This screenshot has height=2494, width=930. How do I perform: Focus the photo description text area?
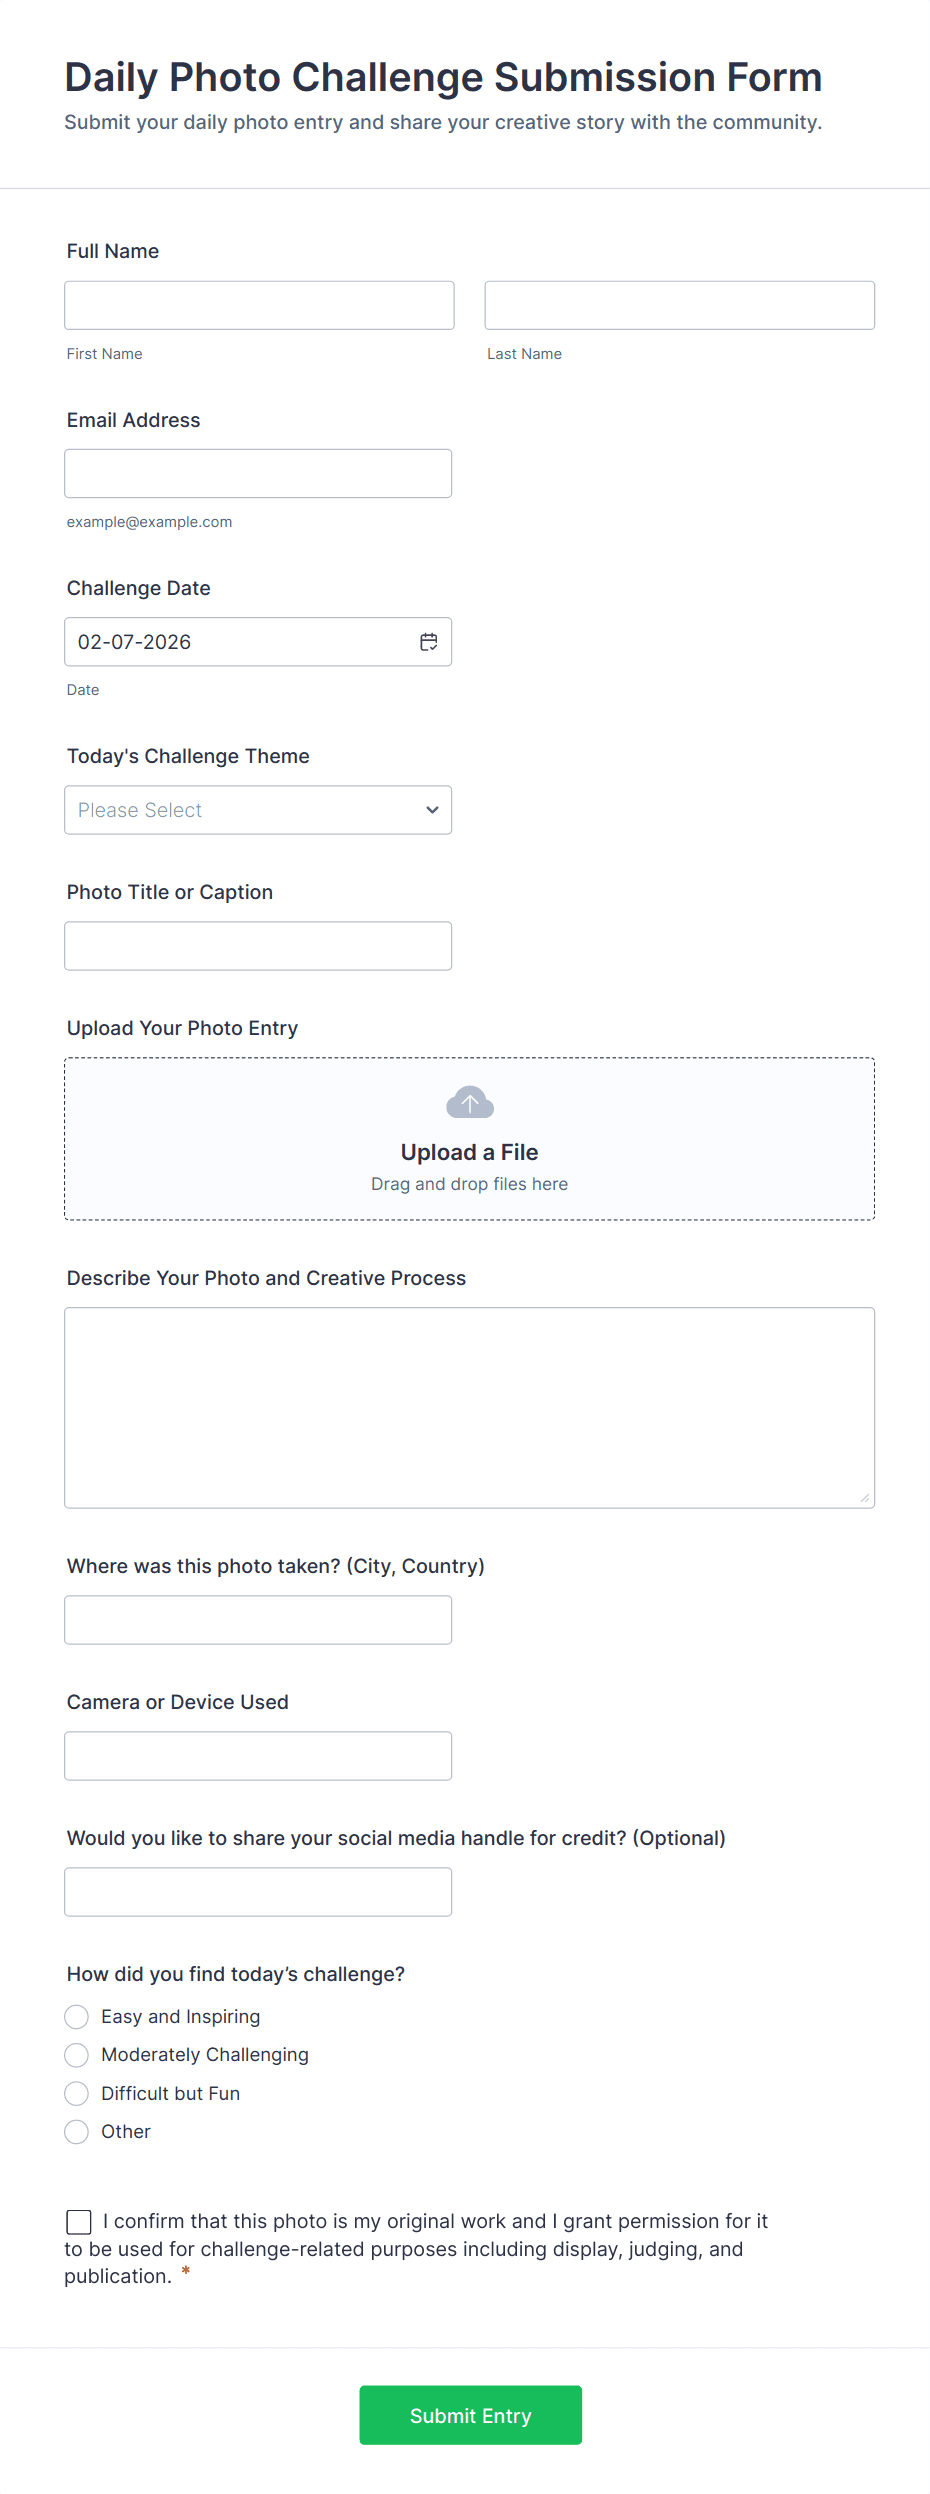[x=469, y=1407]
